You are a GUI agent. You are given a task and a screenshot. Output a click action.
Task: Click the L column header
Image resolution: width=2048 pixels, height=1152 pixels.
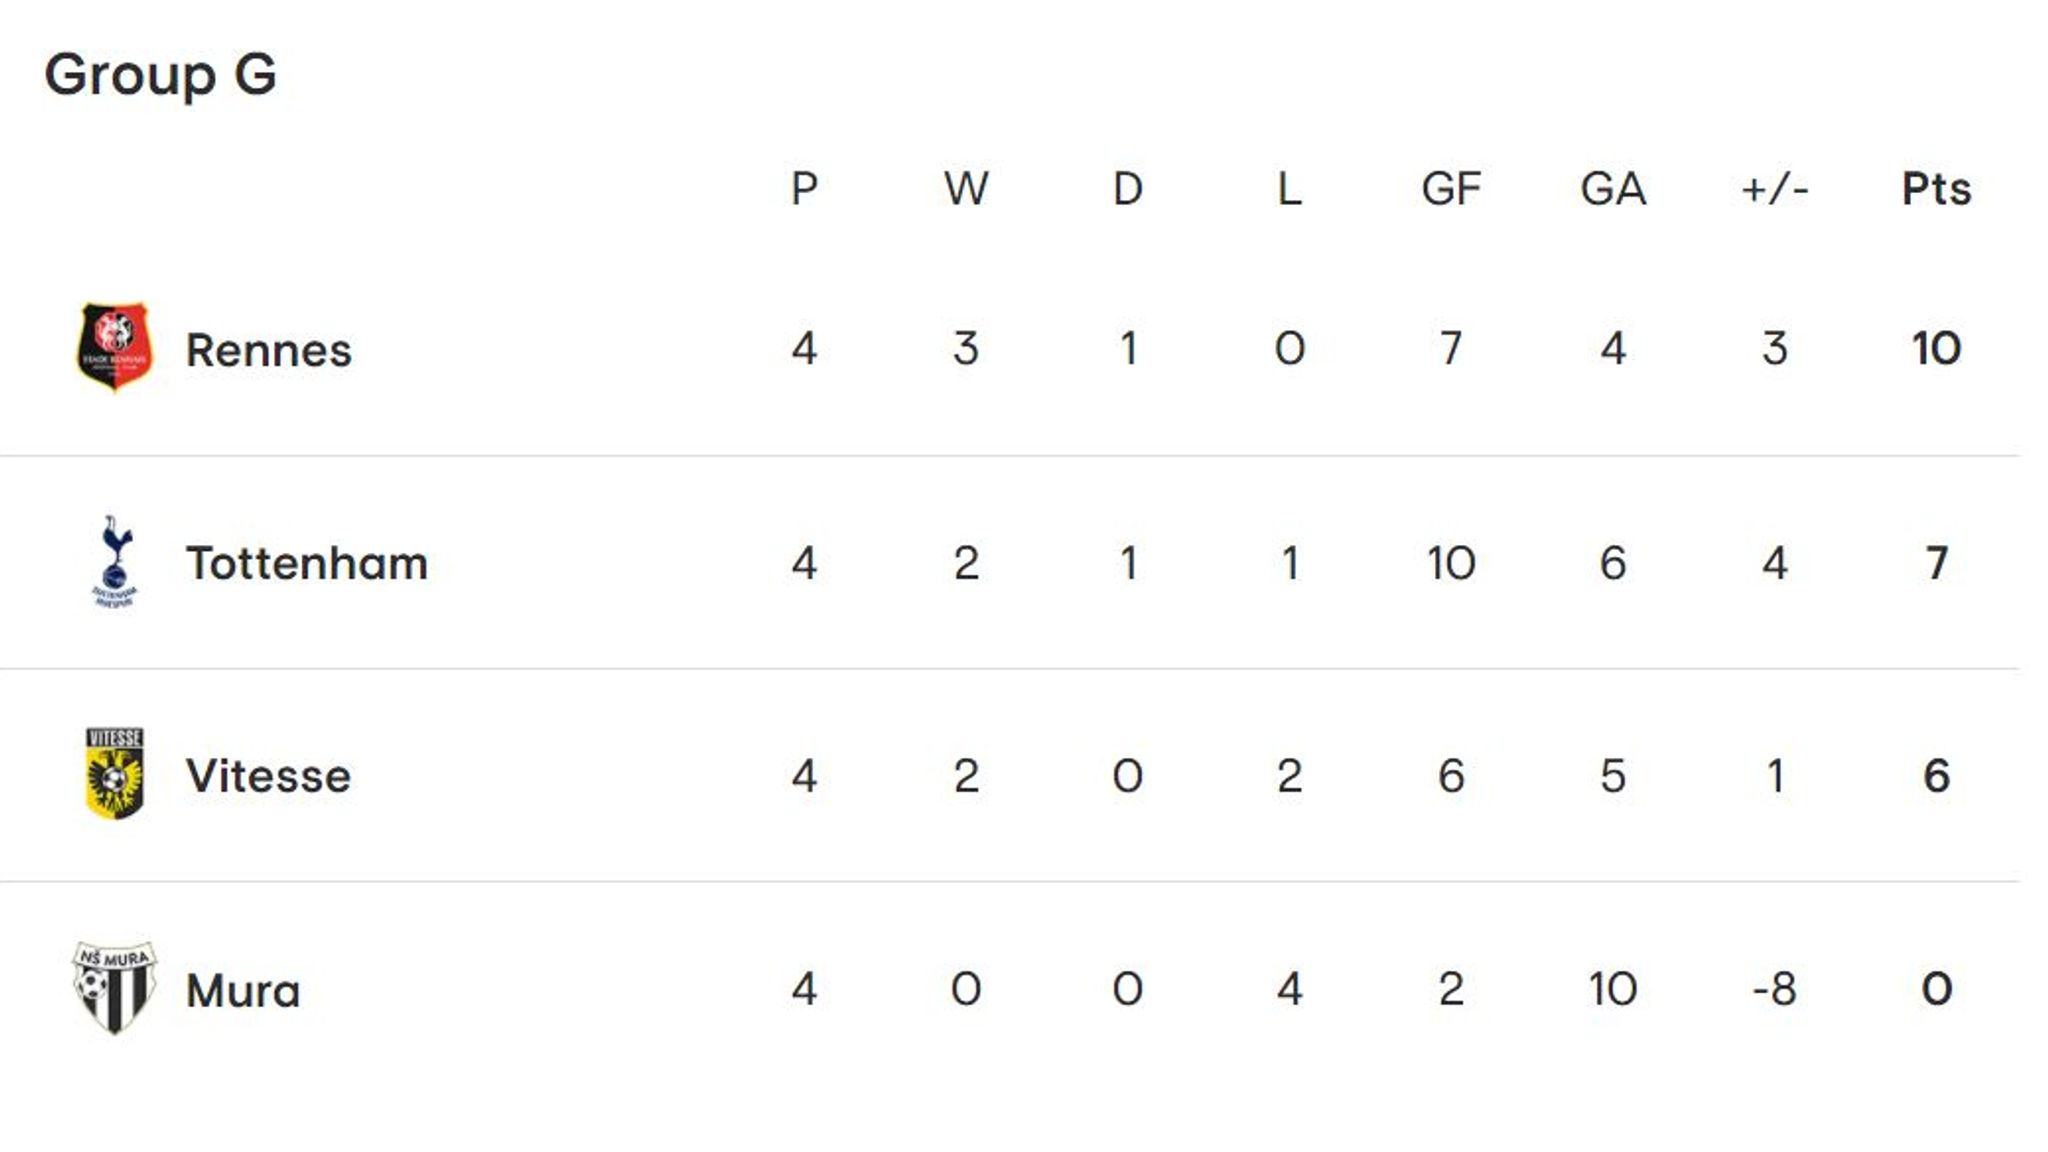pyautogui.click(x=1289, y=189)
